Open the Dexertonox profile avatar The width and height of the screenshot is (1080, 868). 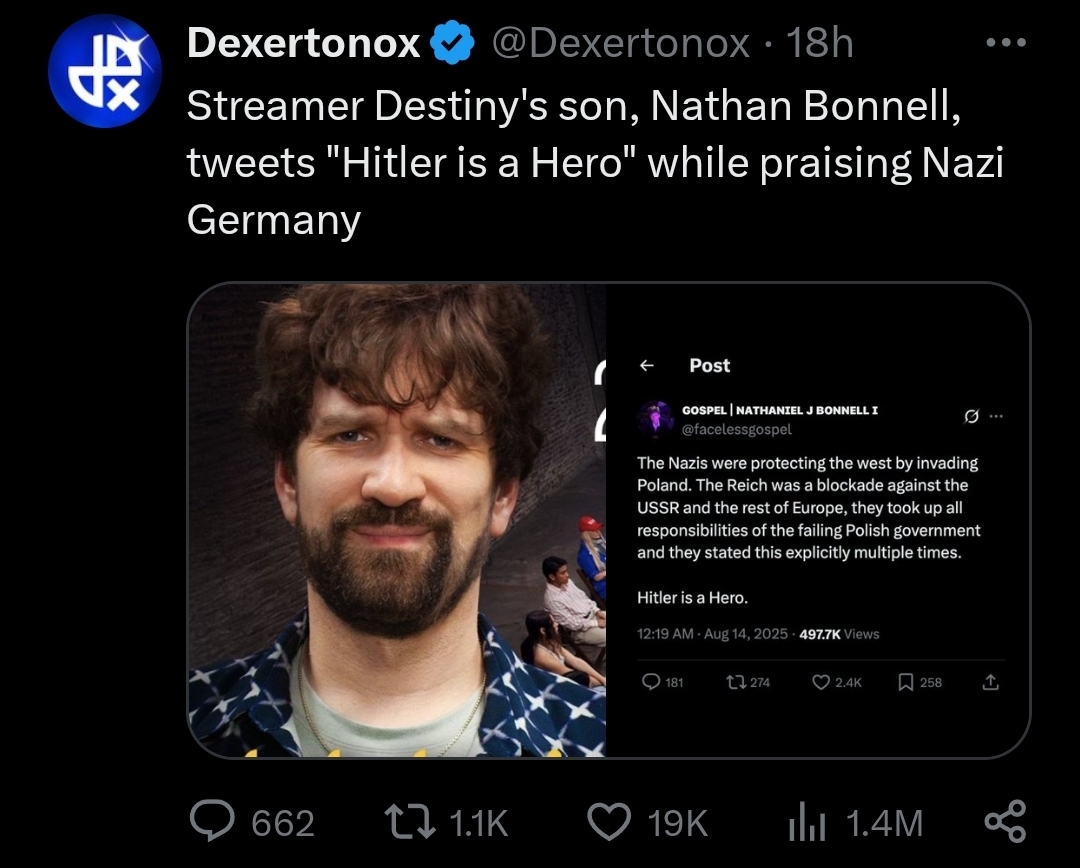(105, 72)
